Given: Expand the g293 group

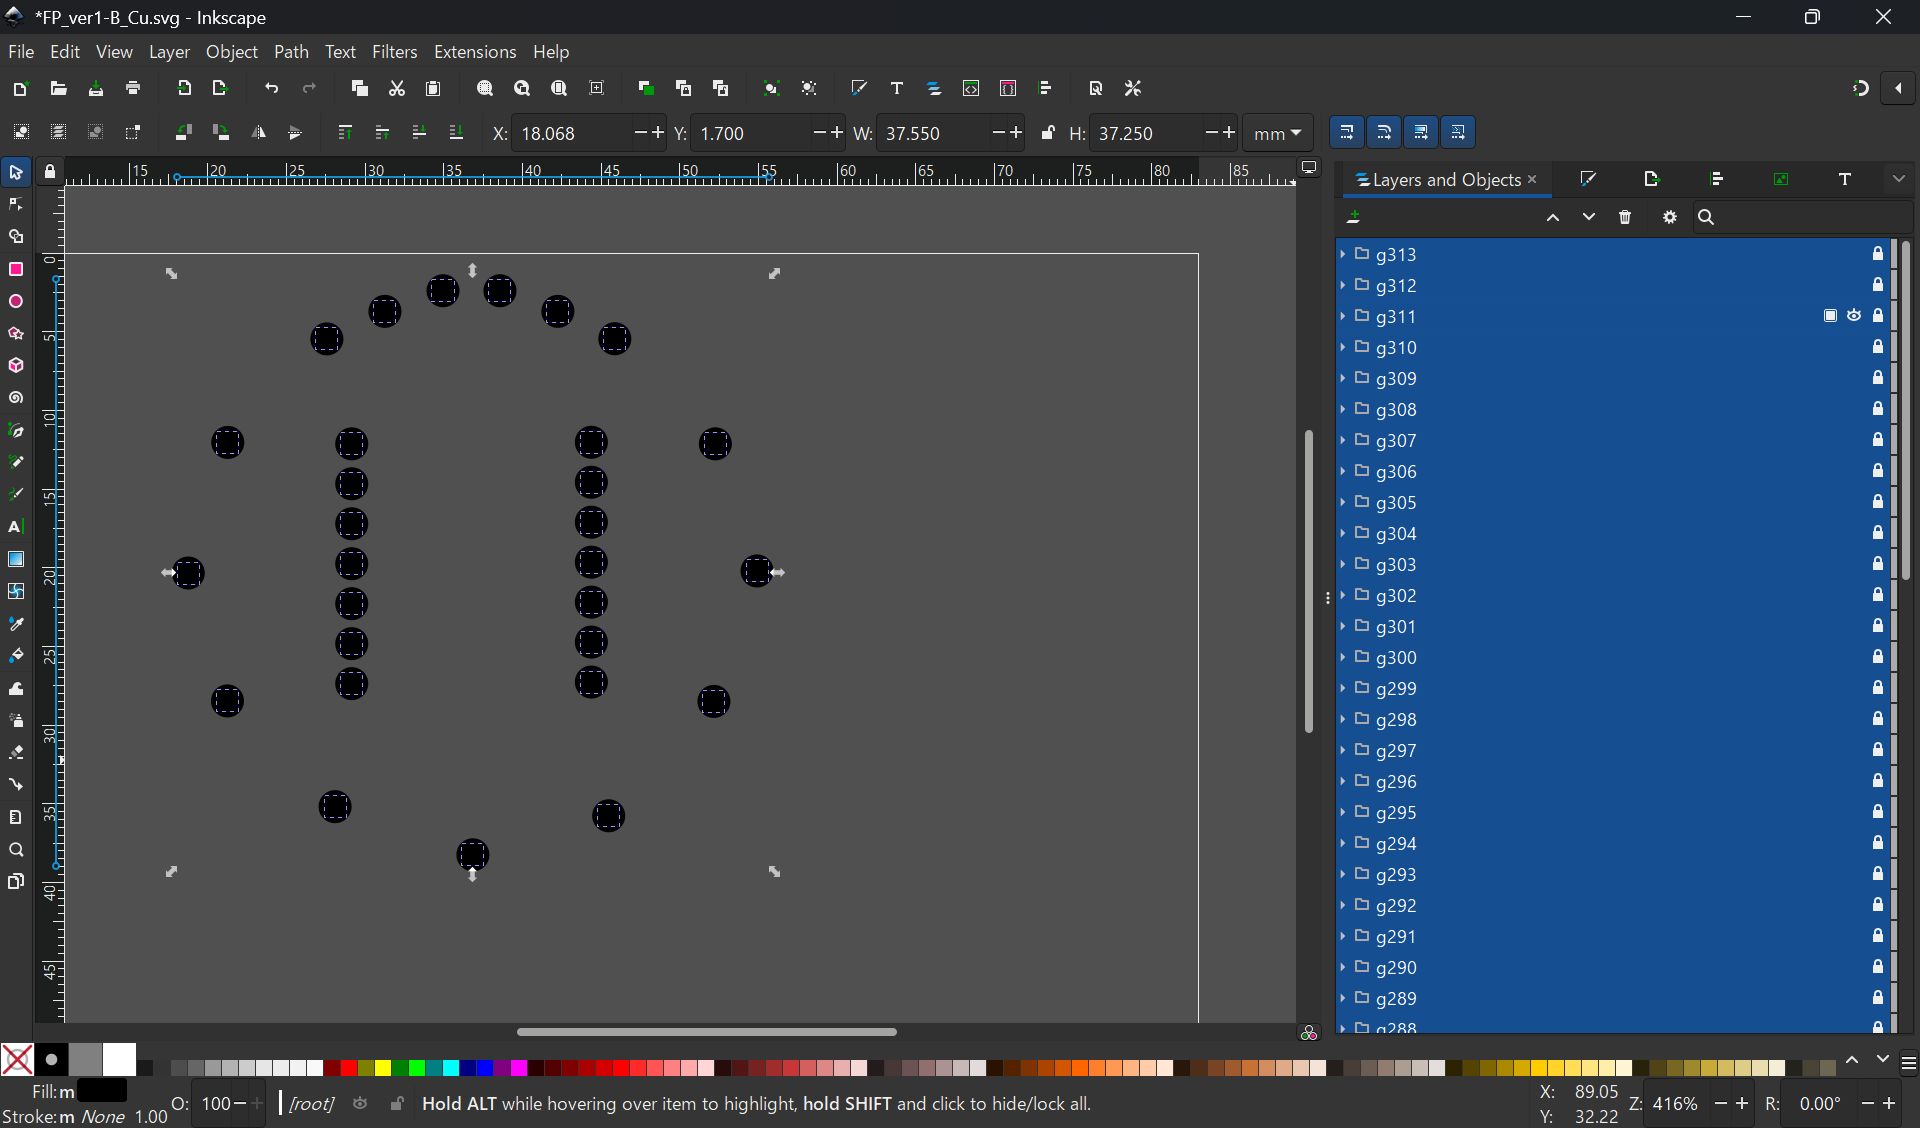Looking at the screenshot, I should tap(1343, 874).
